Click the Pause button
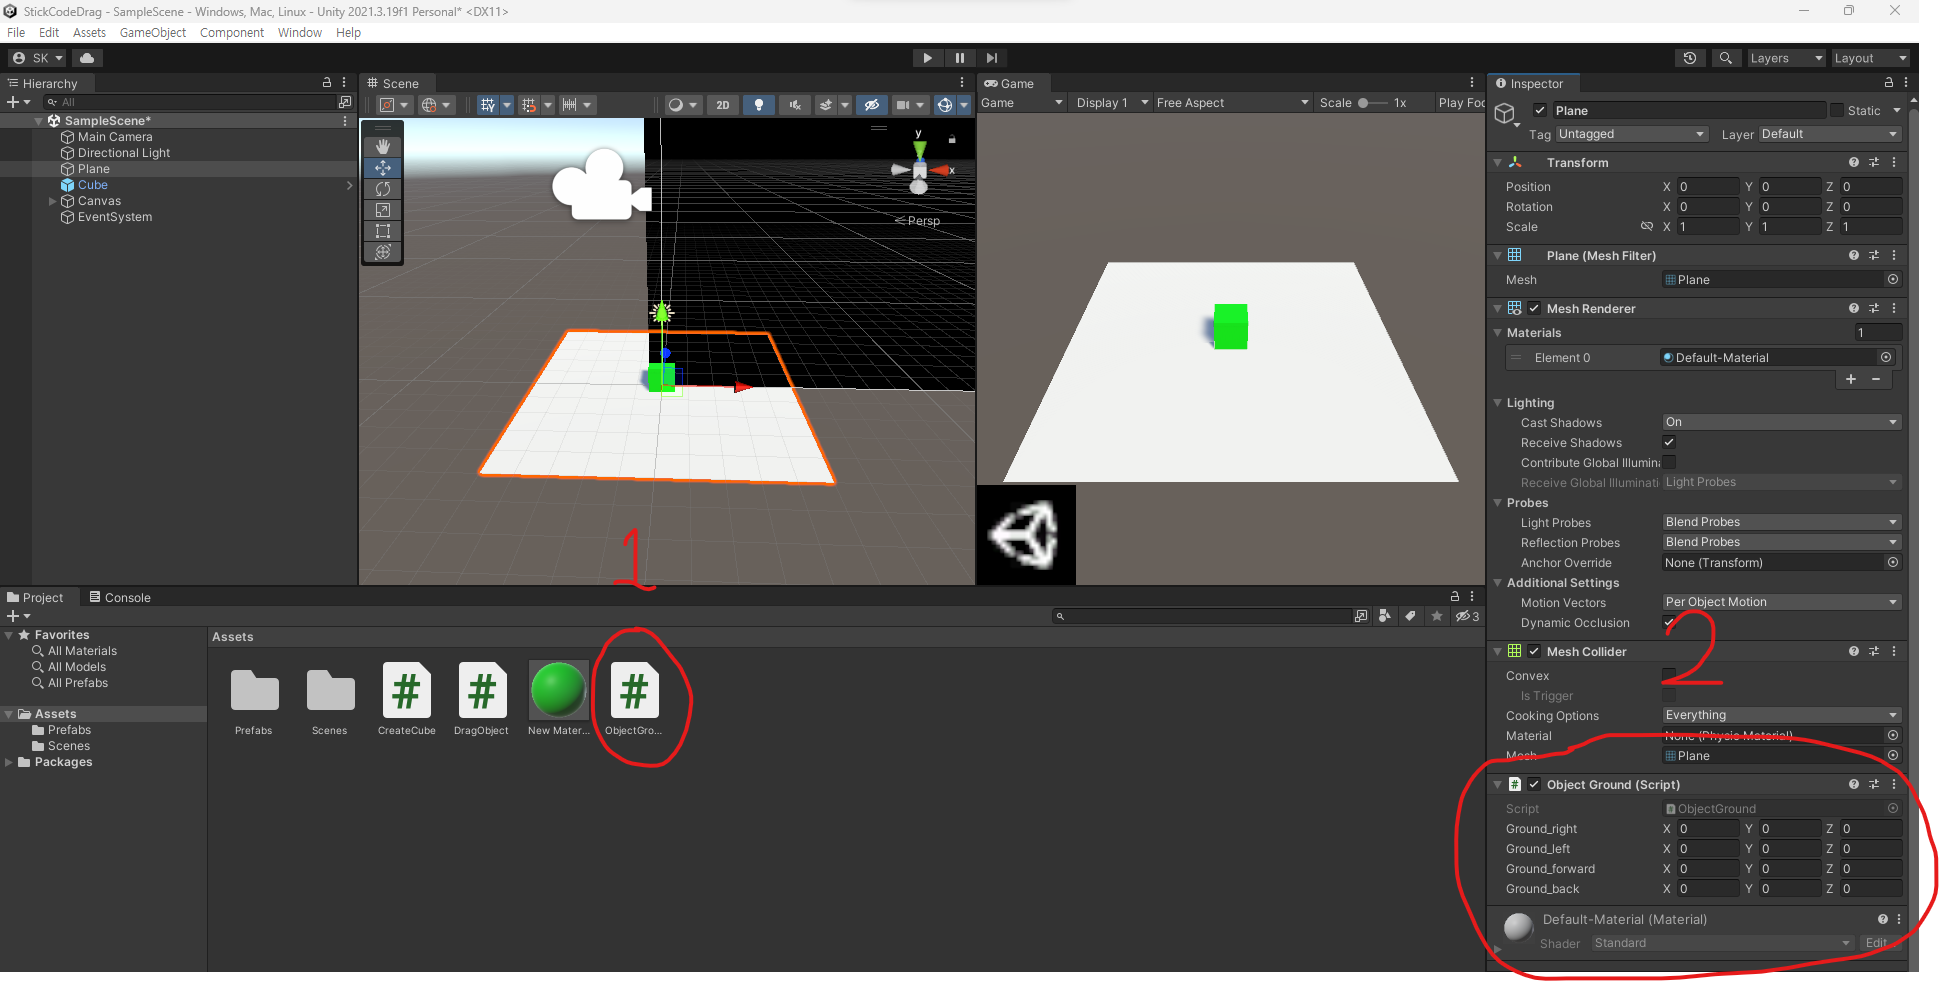The image size is (1939, 983). (959, 58)
